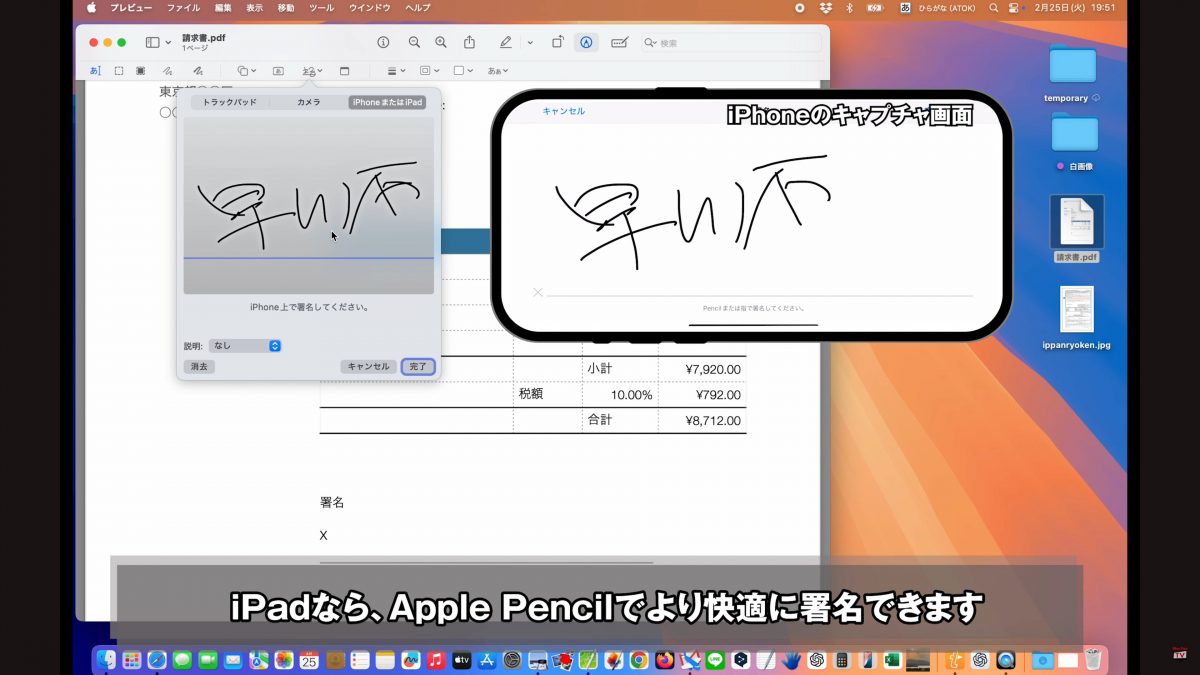1200x675 pixels.
Task: Open the 表示 menu
Action: click(254, 7)
